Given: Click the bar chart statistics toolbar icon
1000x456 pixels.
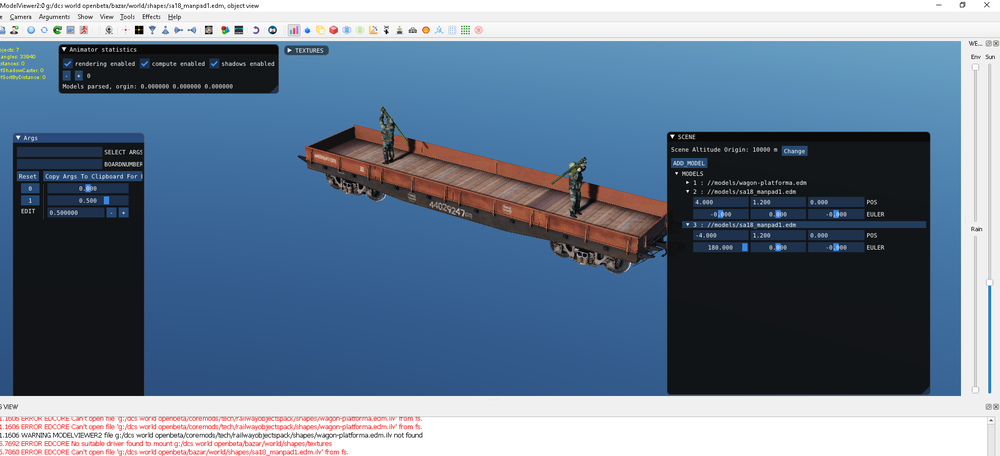Looking at the screenshot, I should (293, 30).
